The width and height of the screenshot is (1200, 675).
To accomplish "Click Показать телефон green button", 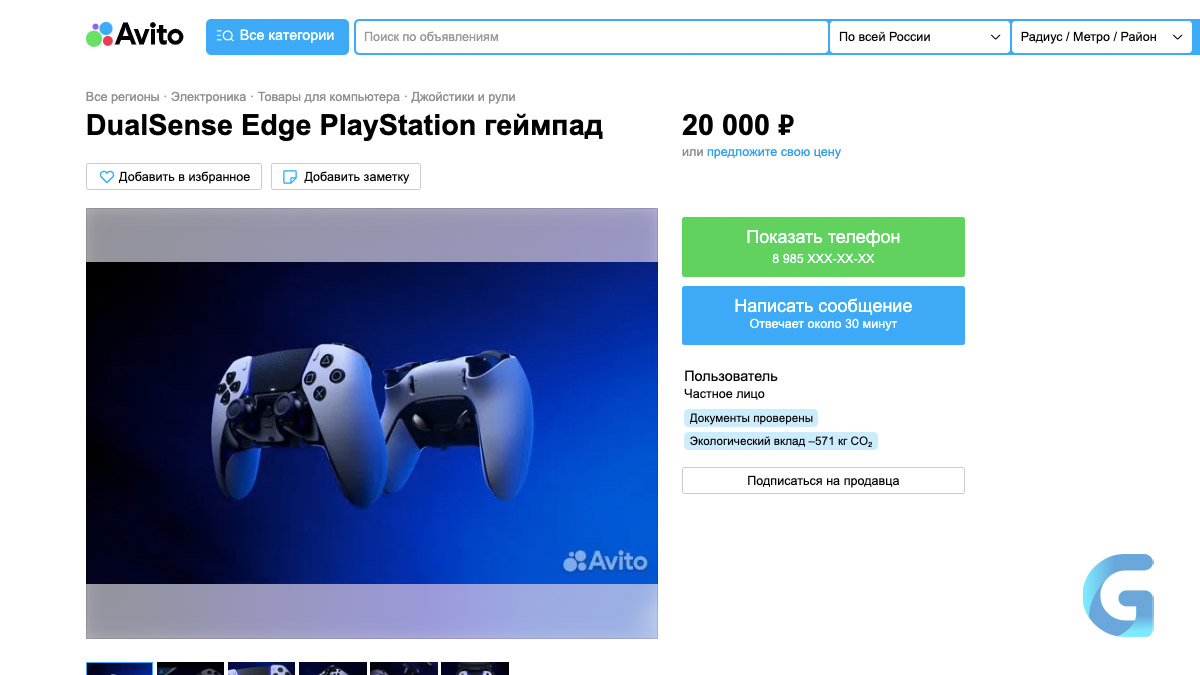I will click(823, 247).
